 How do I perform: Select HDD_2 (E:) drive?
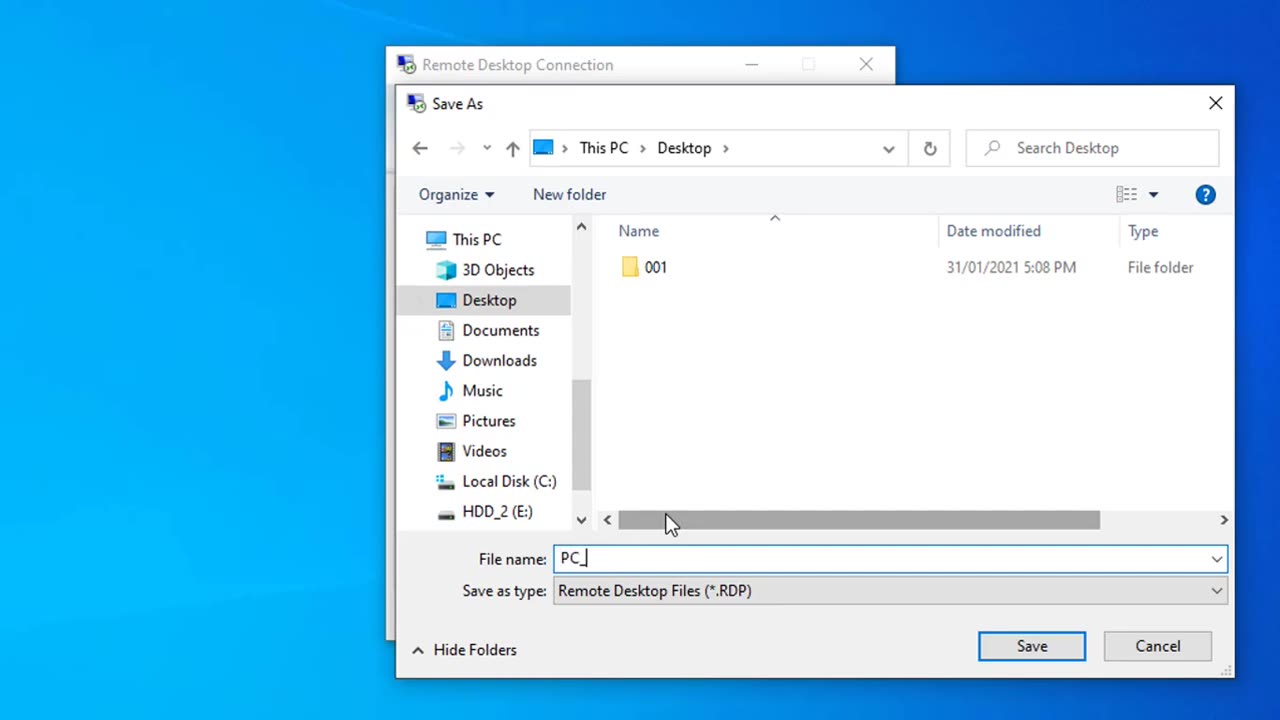497,512
